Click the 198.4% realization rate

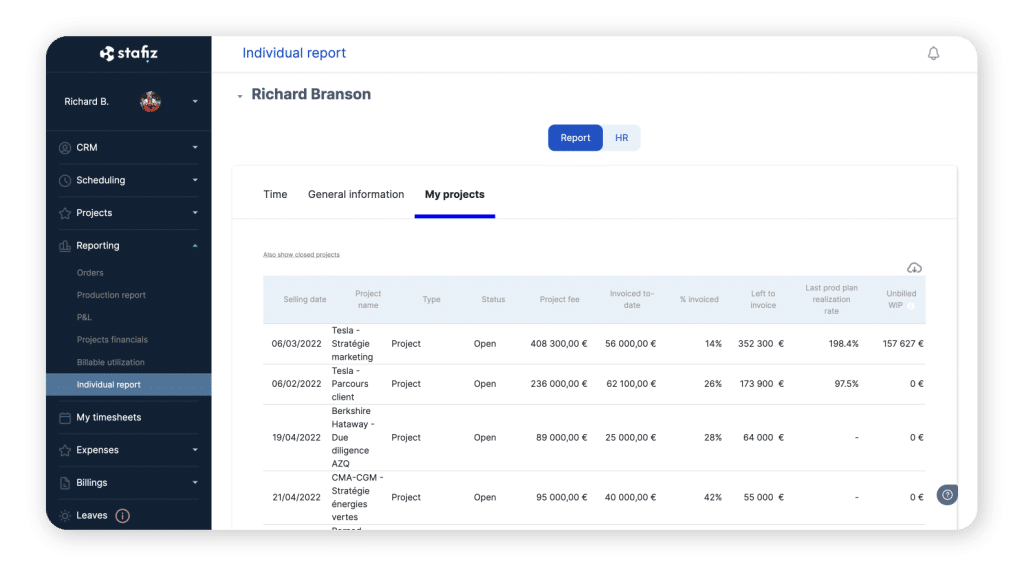844,343
